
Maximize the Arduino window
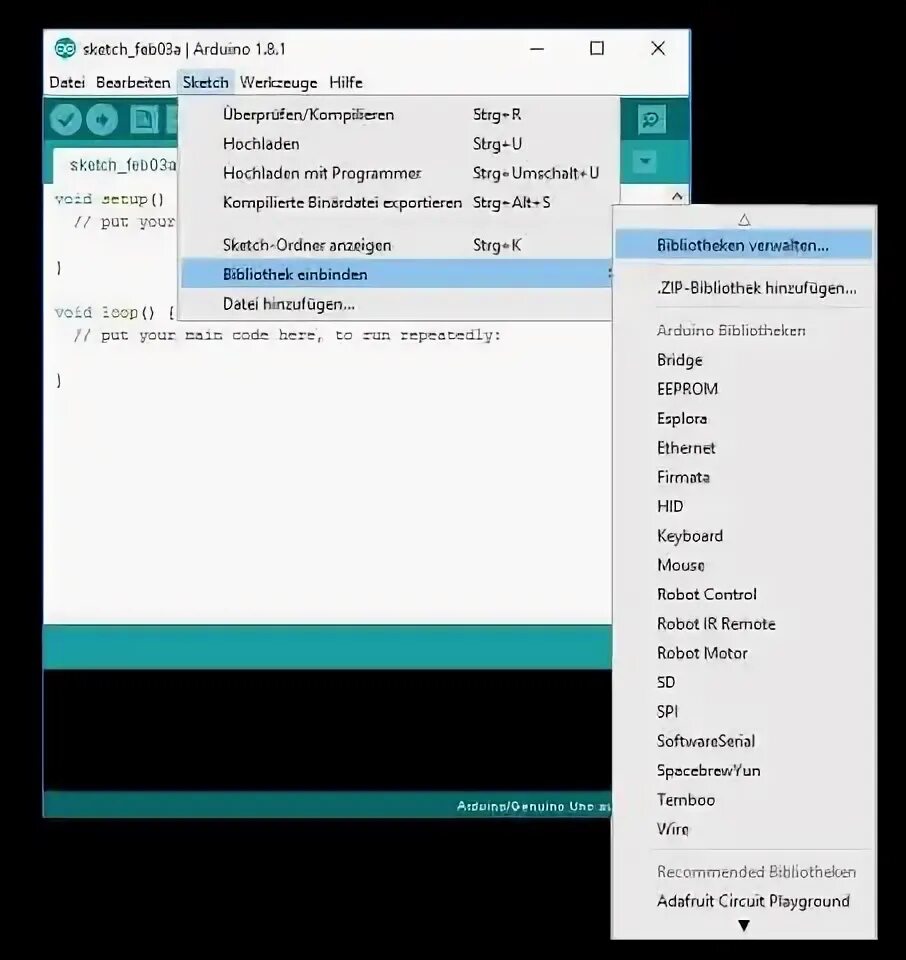pyautogui.click(x=597, y=48)
